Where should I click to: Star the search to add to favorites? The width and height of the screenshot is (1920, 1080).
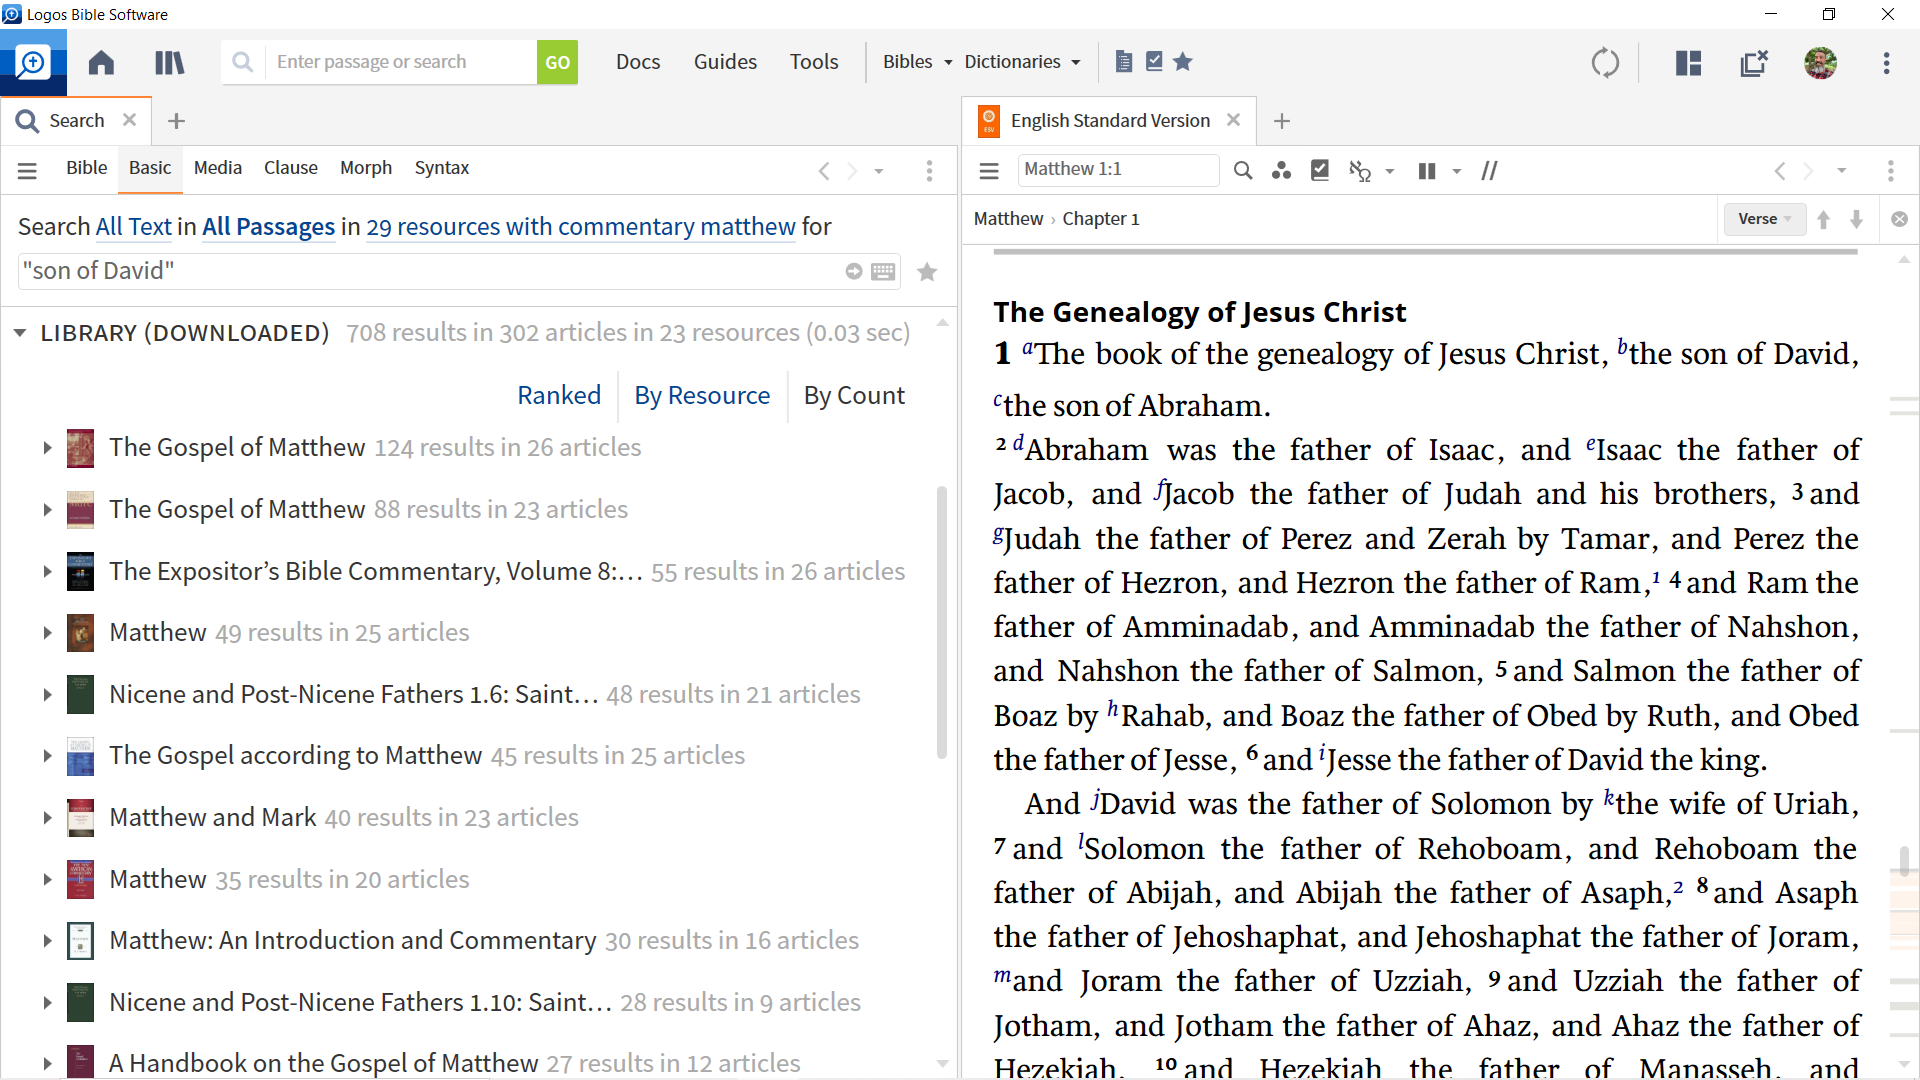point(927,271)
